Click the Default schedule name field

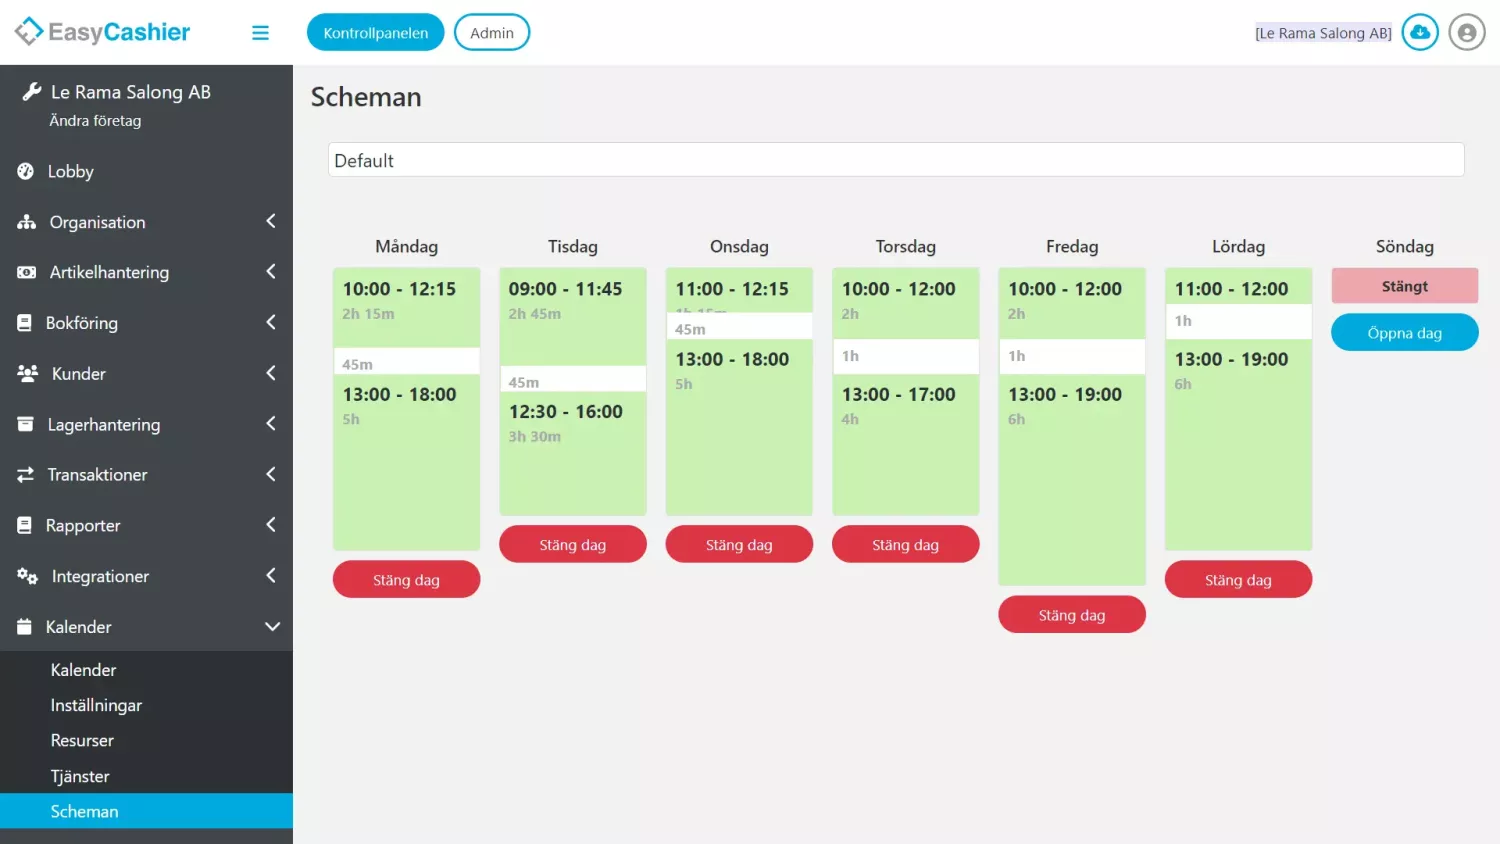click(x=896, y=160)
